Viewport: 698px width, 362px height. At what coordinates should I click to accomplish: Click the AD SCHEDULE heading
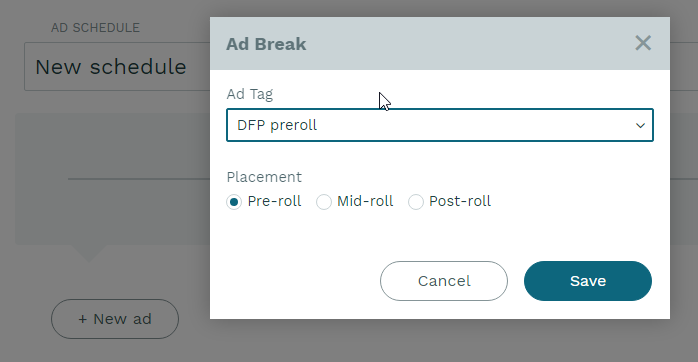click(x=95, y=28)
